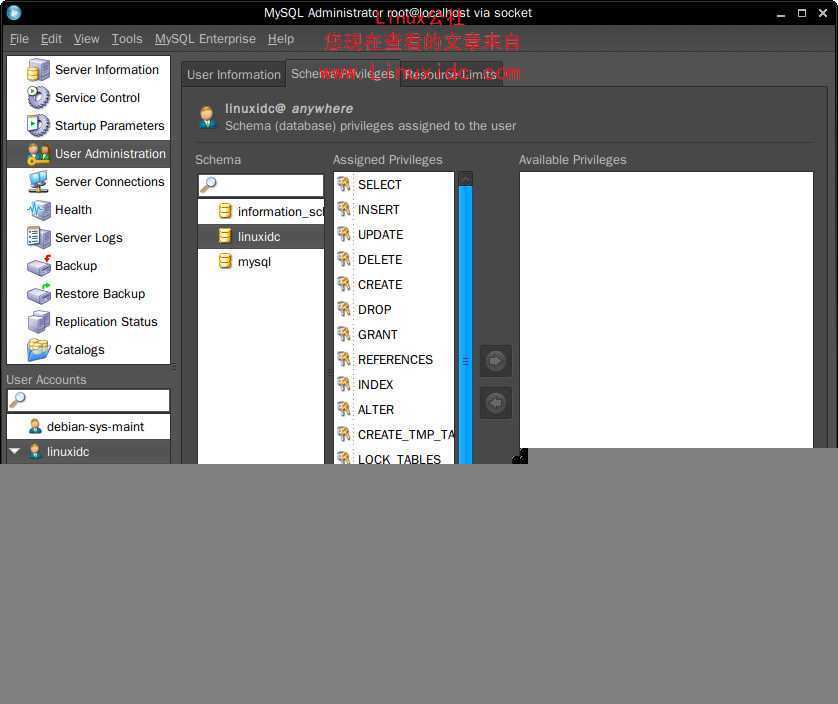Image resolution: width=838 pixels, height=704 pixels.
Task: Minimize the MySQL Administrator window
Action: coord(781,13)
